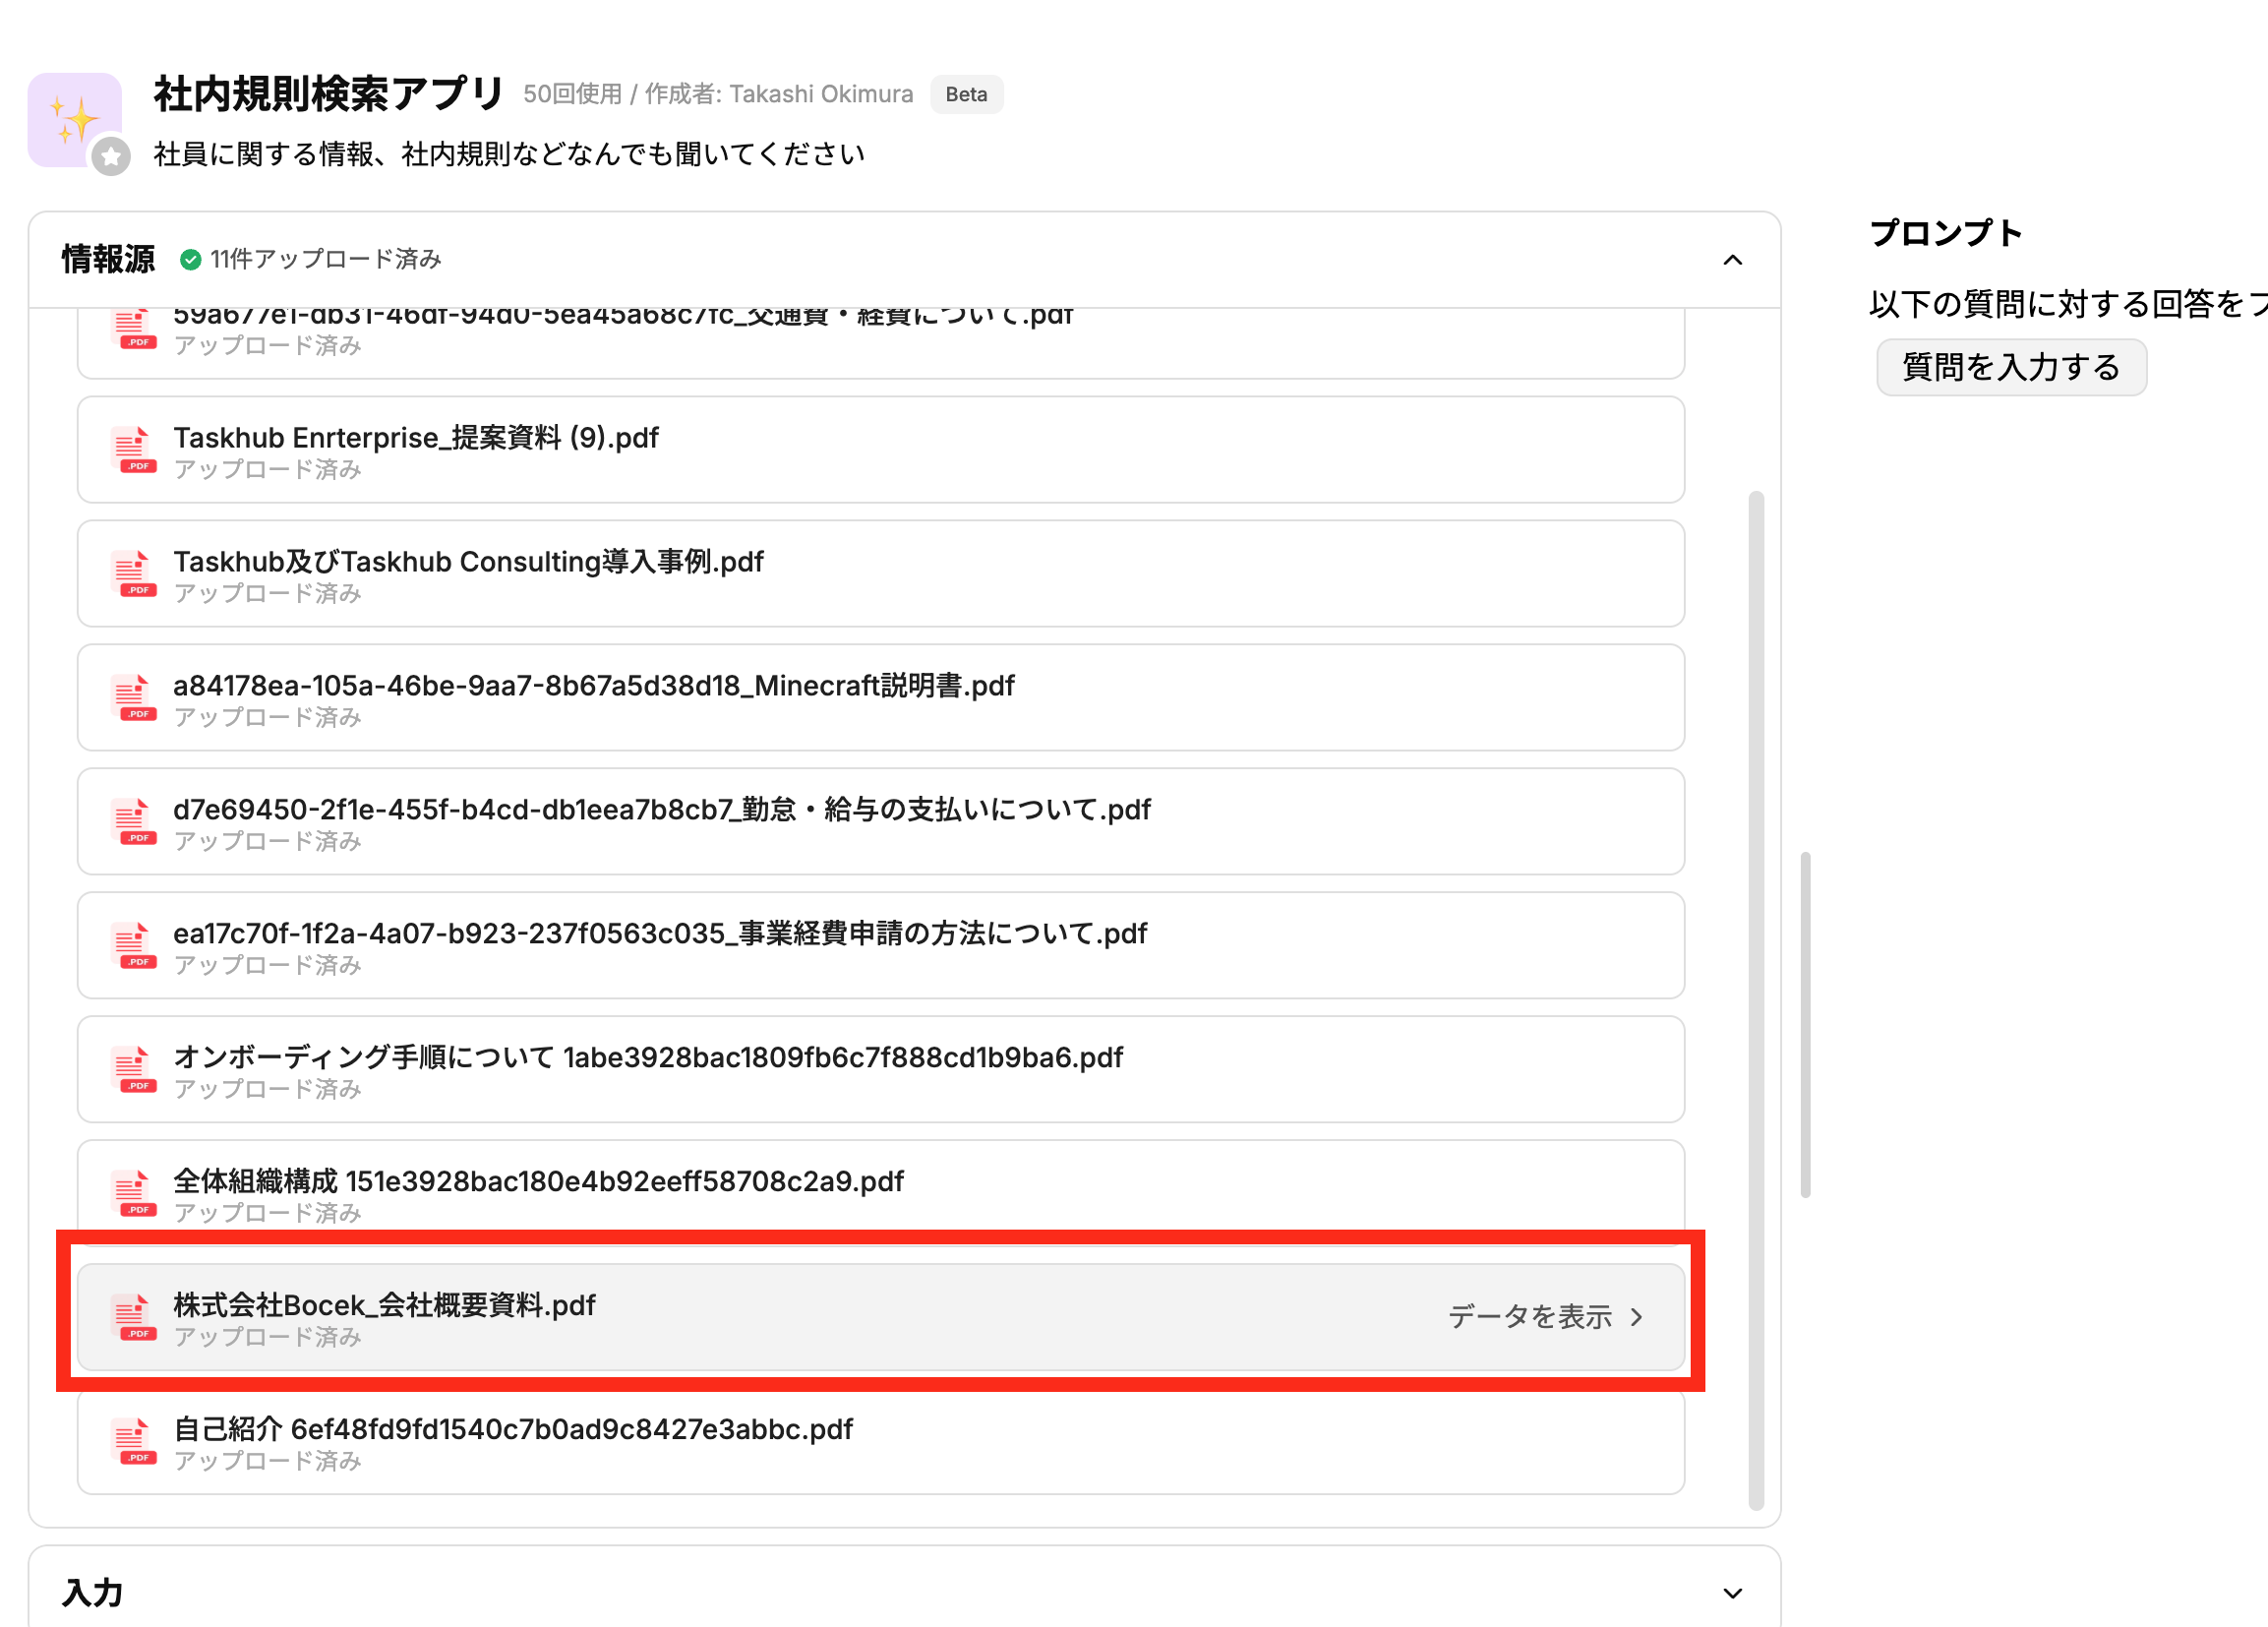Select 事業経費申請の方法について.pdf file
2268x1627 pixels.
(659, 934)
